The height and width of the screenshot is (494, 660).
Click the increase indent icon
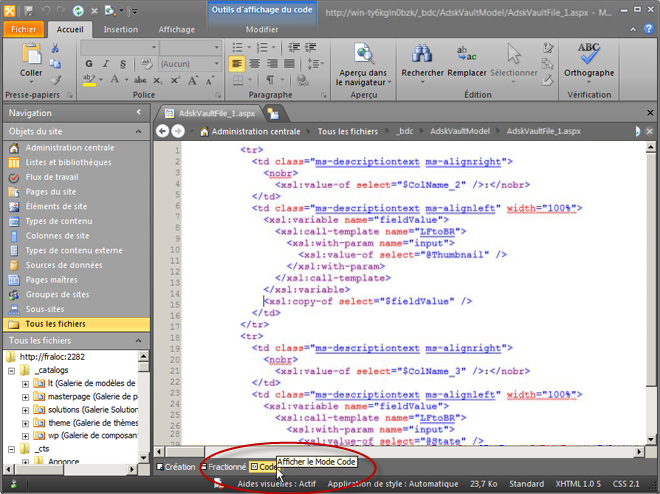[311, 48]
